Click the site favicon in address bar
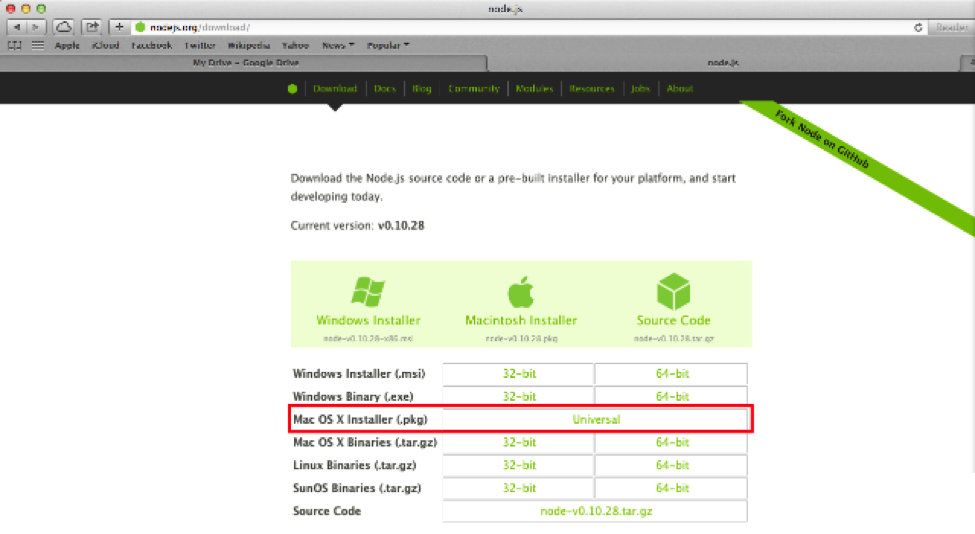This screenshot has width=975, height=534. click(x=141, y=27)
